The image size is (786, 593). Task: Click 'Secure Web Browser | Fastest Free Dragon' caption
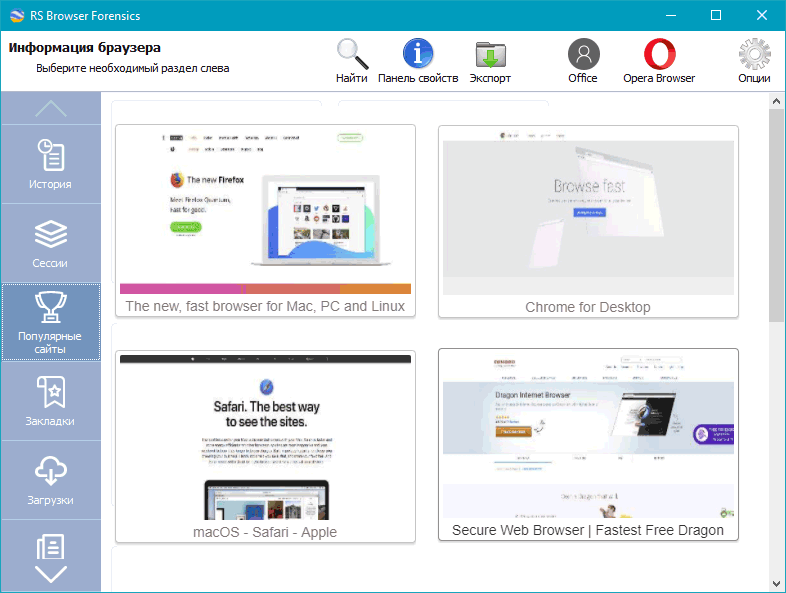click(x=588, y=530)
